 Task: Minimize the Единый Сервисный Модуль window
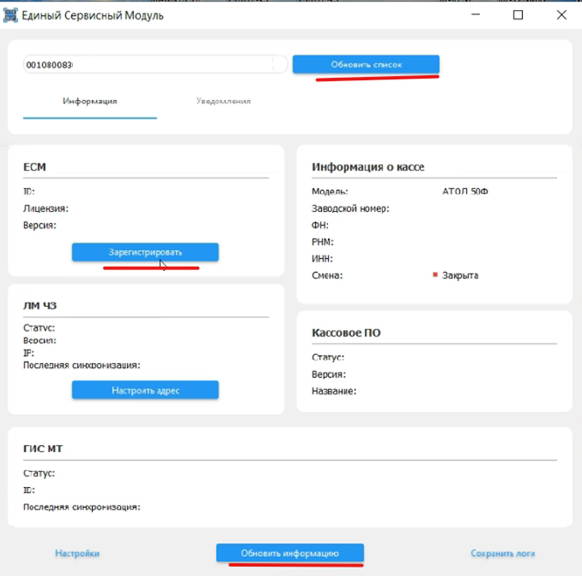[475, 15]
